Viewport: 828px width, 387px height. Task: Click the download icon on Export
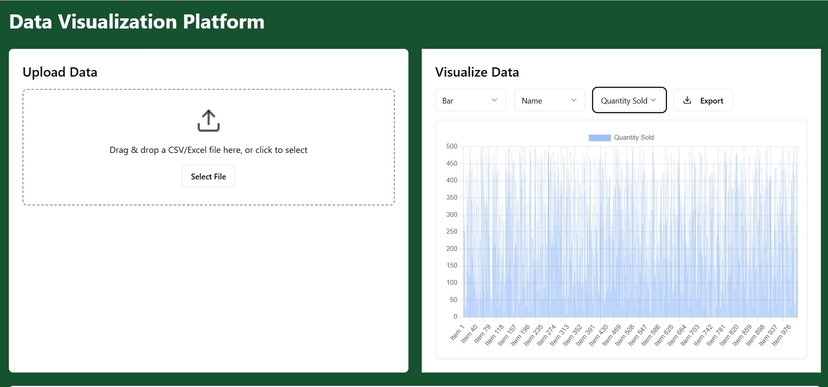[687, 100]
